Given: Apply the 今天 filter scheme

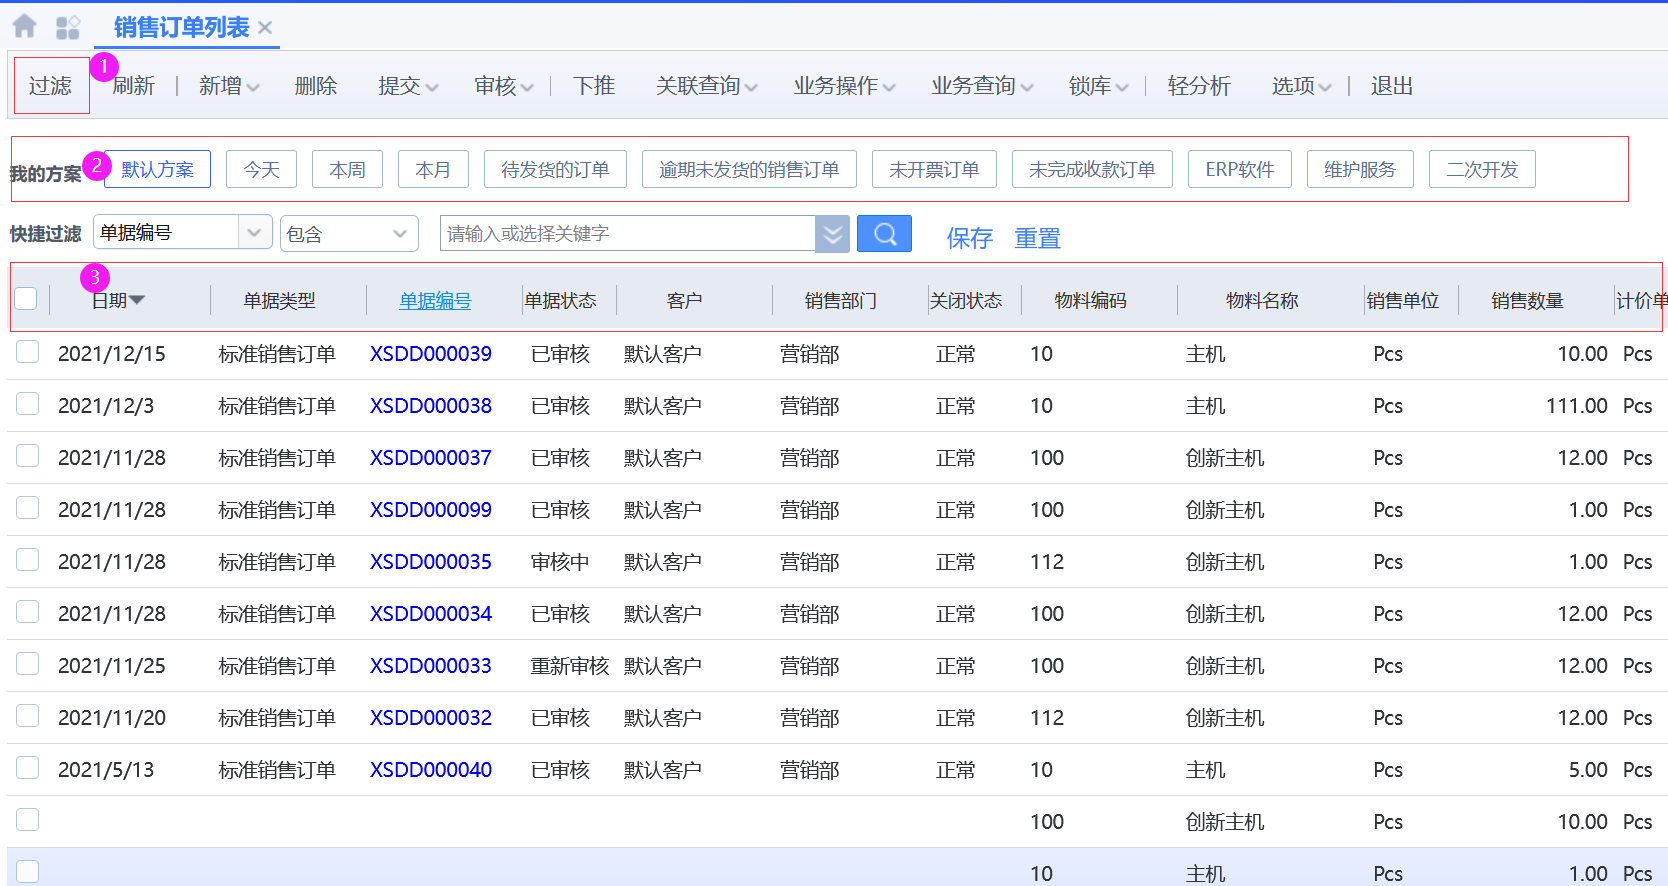Looking at the screenshot, I should (x=262, y=169).
